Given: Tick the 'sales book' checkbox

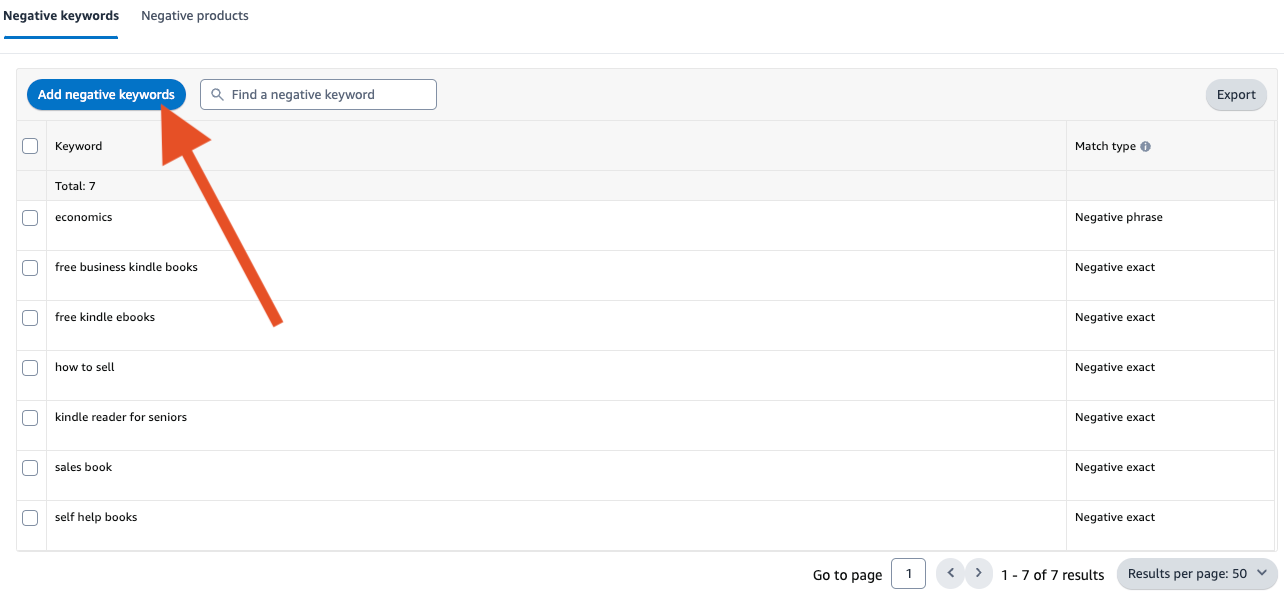Looking at the screenshot, I should click(x=30, y=467).
